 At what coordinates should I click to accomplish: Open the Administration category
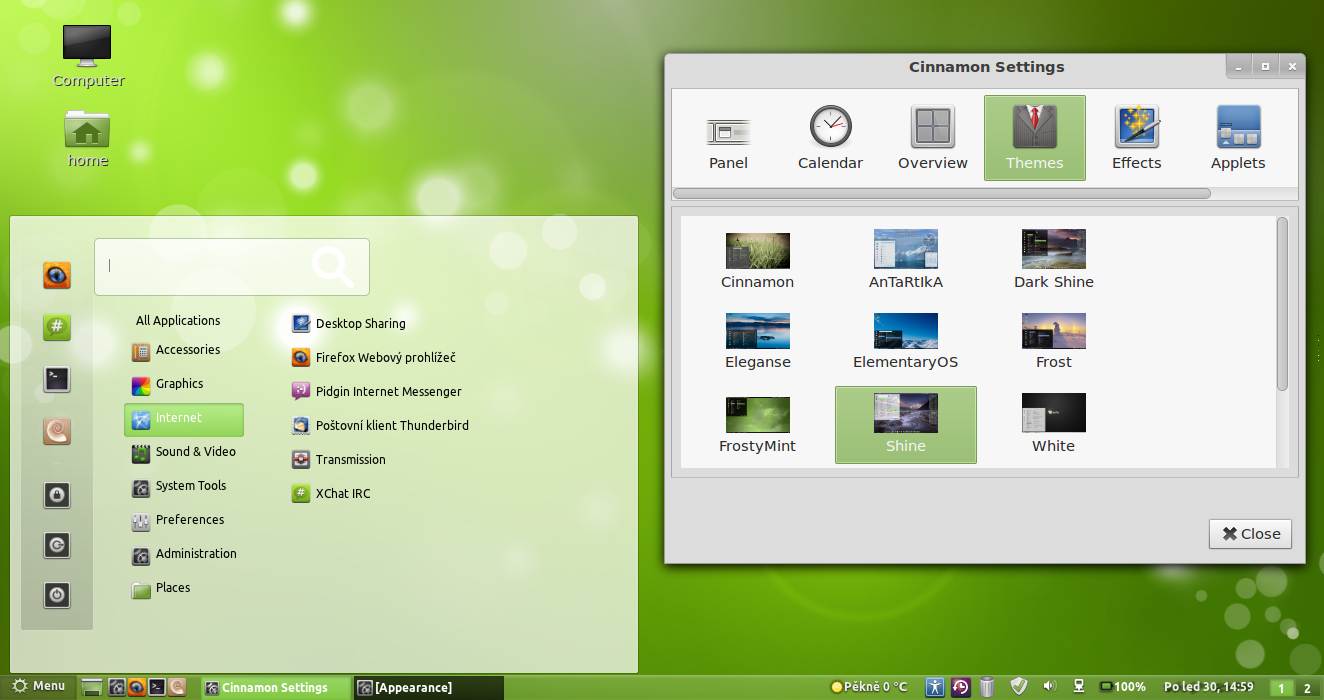coord(184,554)
